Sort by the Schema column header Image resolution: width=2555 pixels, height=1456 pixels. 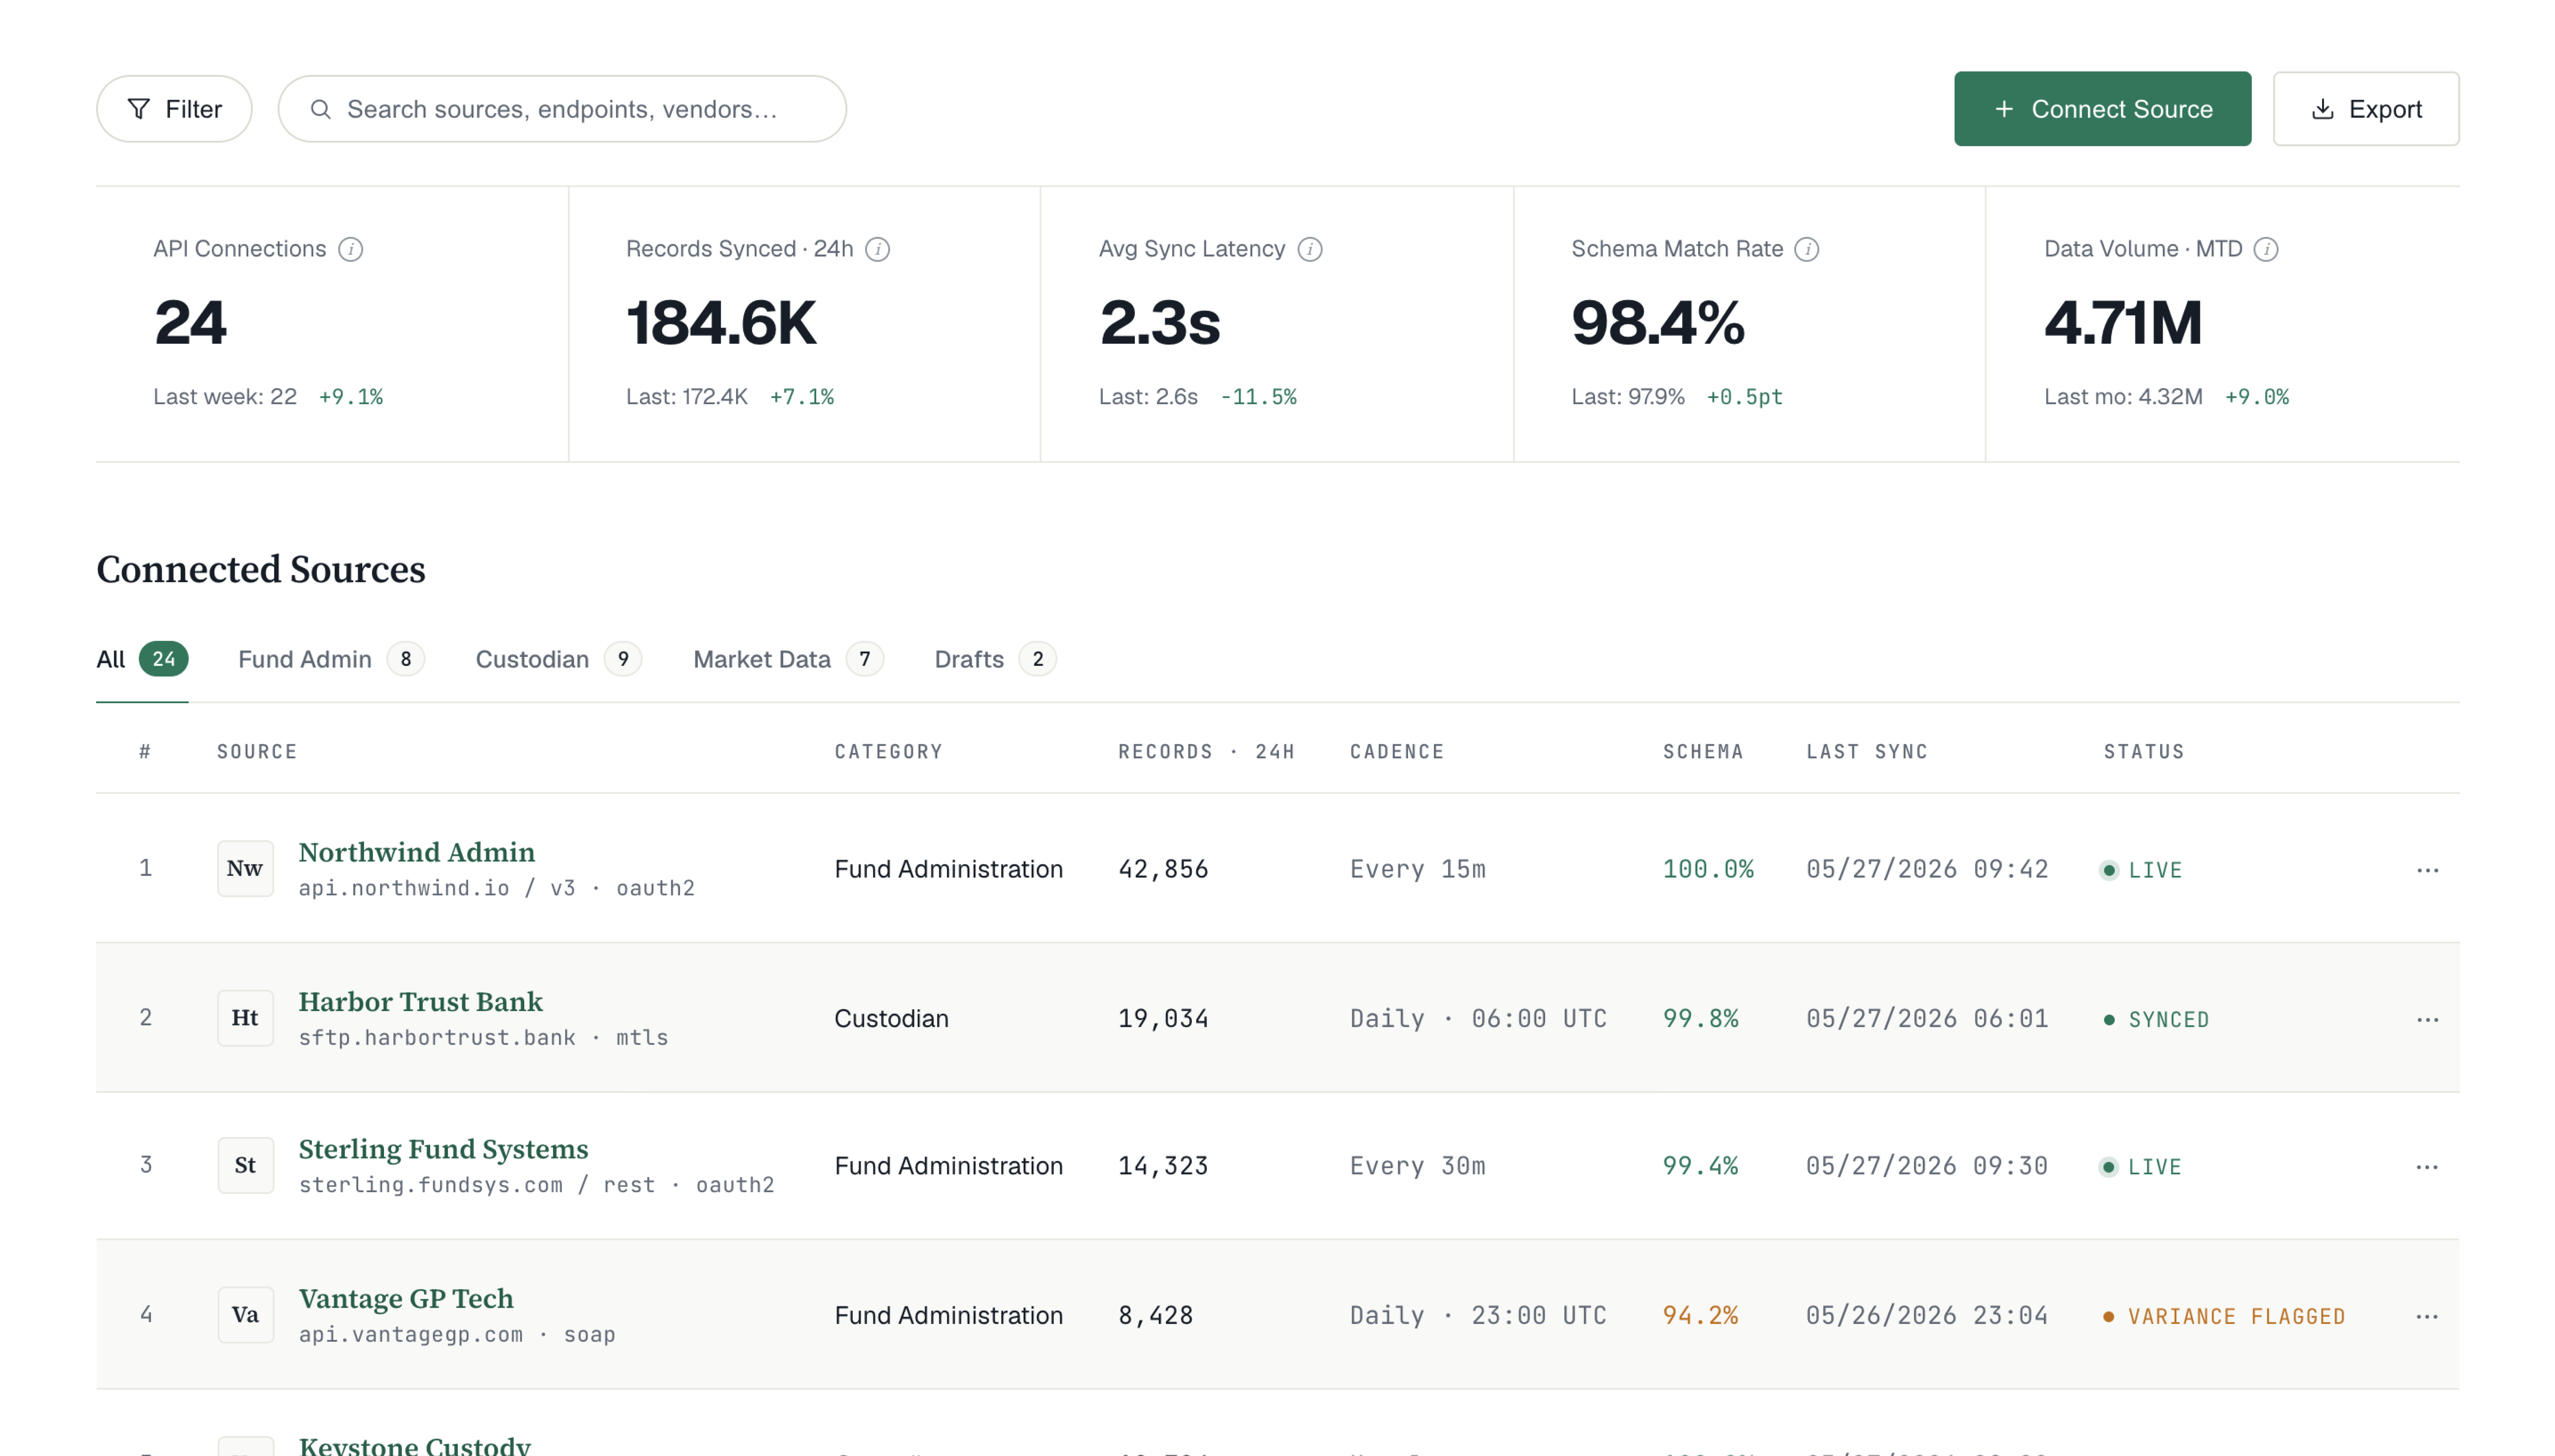(x=1703, y=752)
